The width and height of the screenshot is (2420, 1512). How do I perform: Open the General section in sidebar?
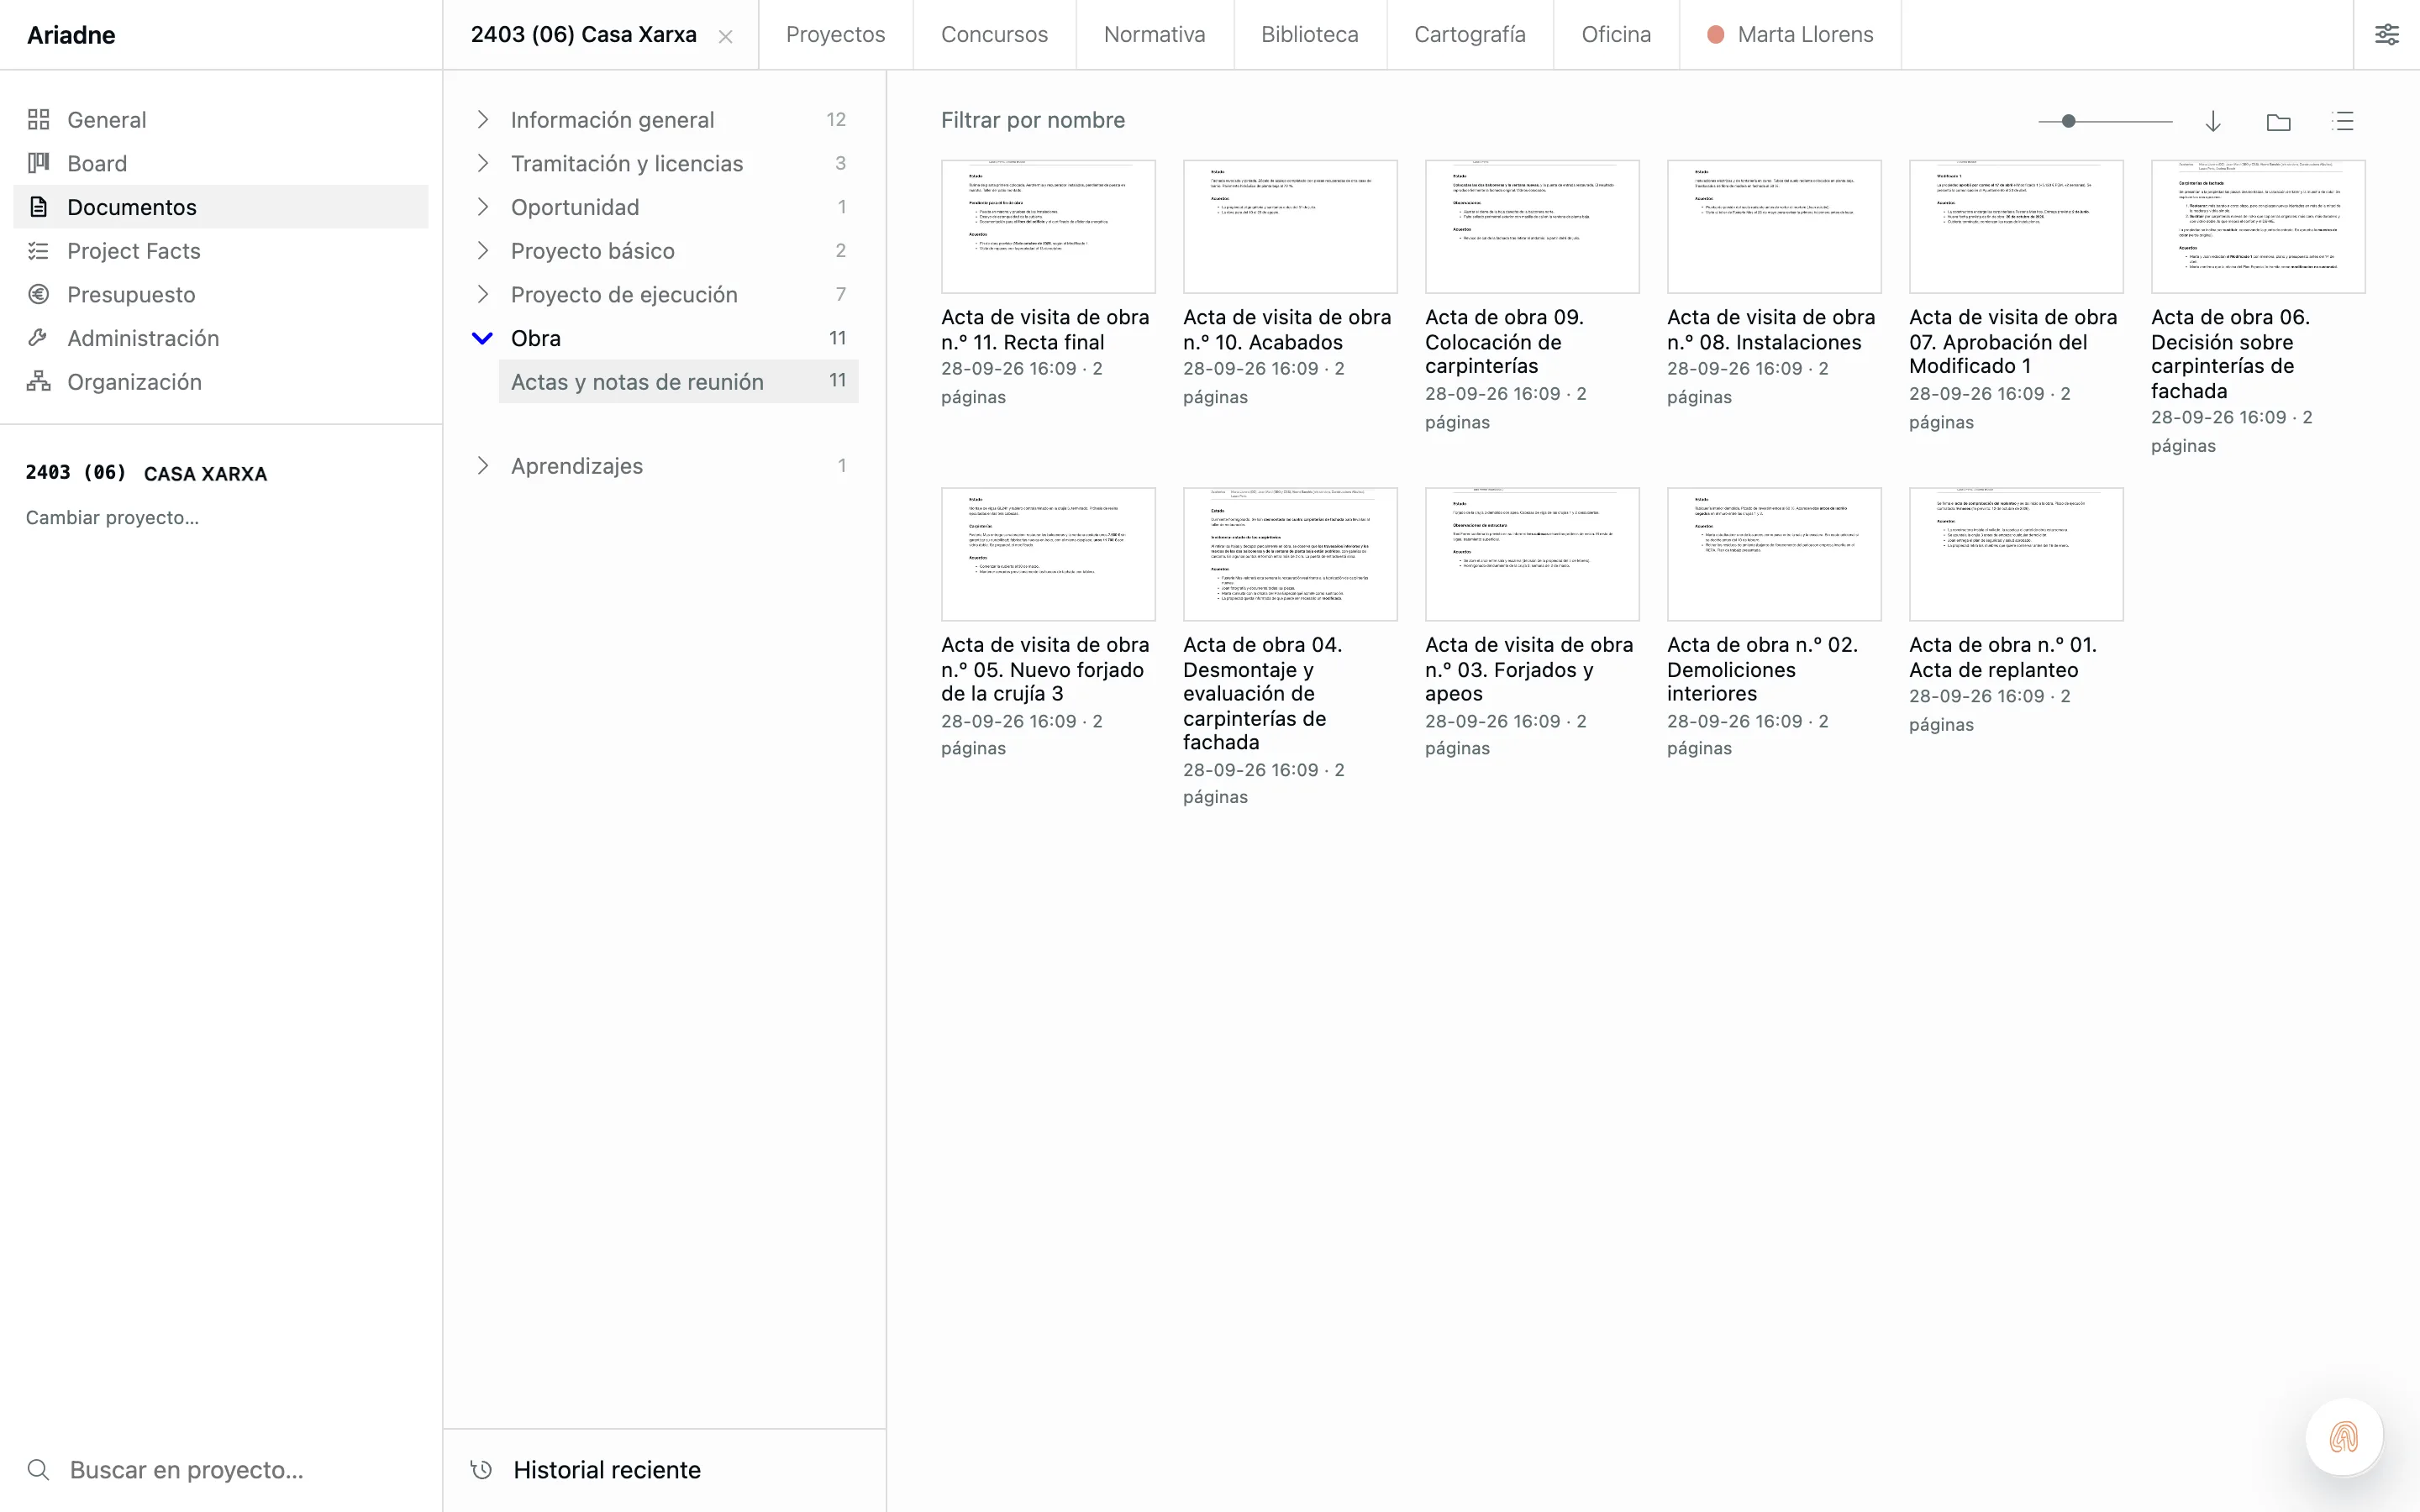(x=220, y=120)
